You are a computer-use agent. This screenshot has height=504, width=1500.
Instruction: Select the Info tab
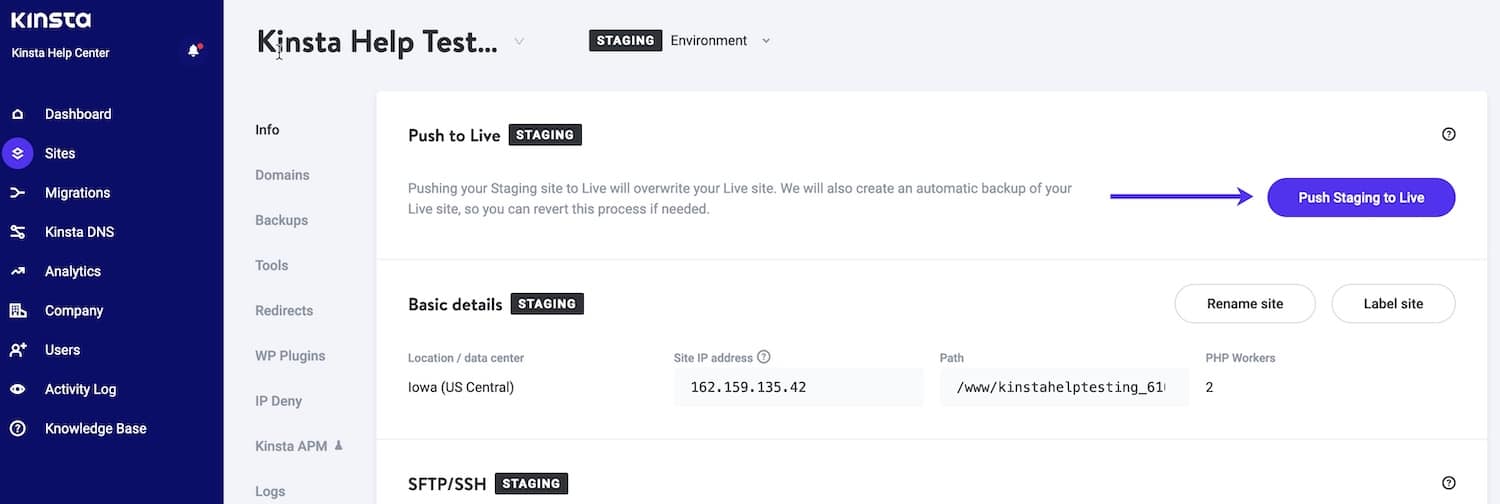[x=267, y=130]
